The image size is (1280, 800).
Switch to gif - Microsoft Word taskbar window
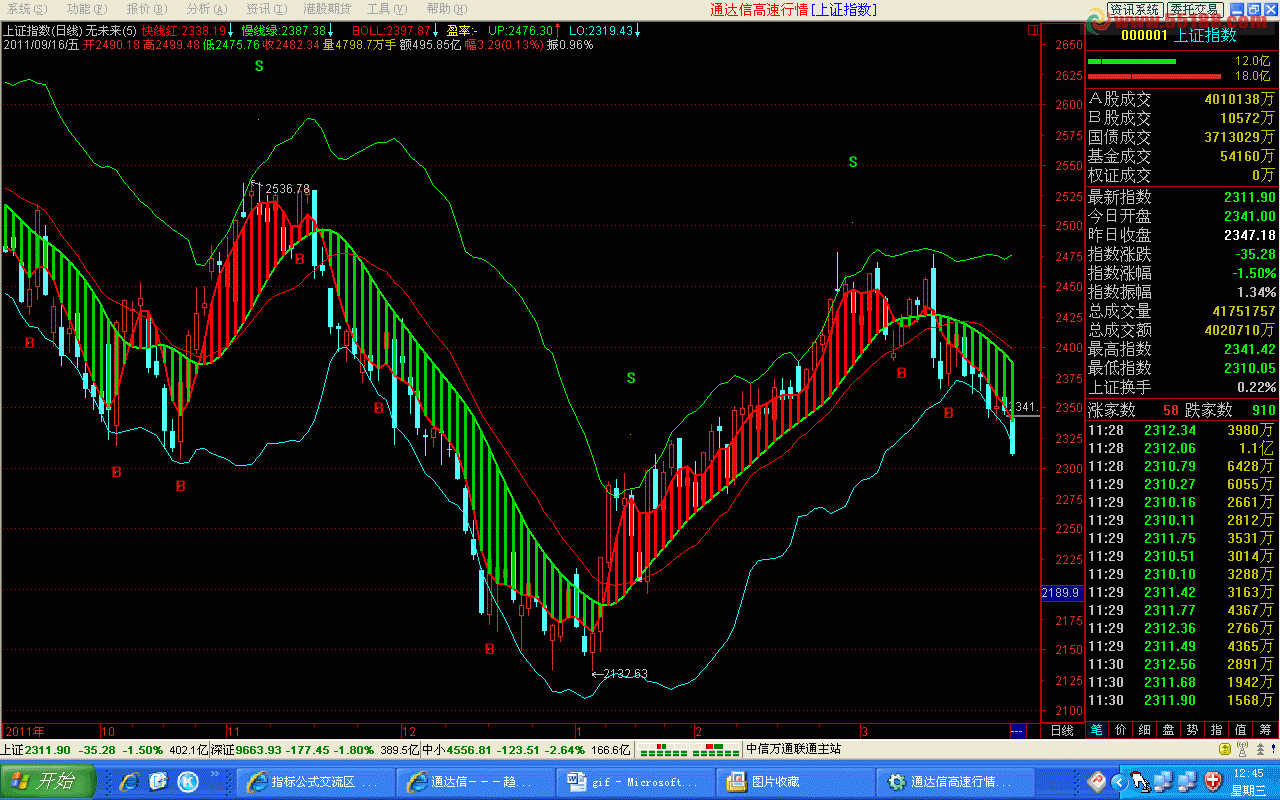pyautogui.click(x=634, y=782)
